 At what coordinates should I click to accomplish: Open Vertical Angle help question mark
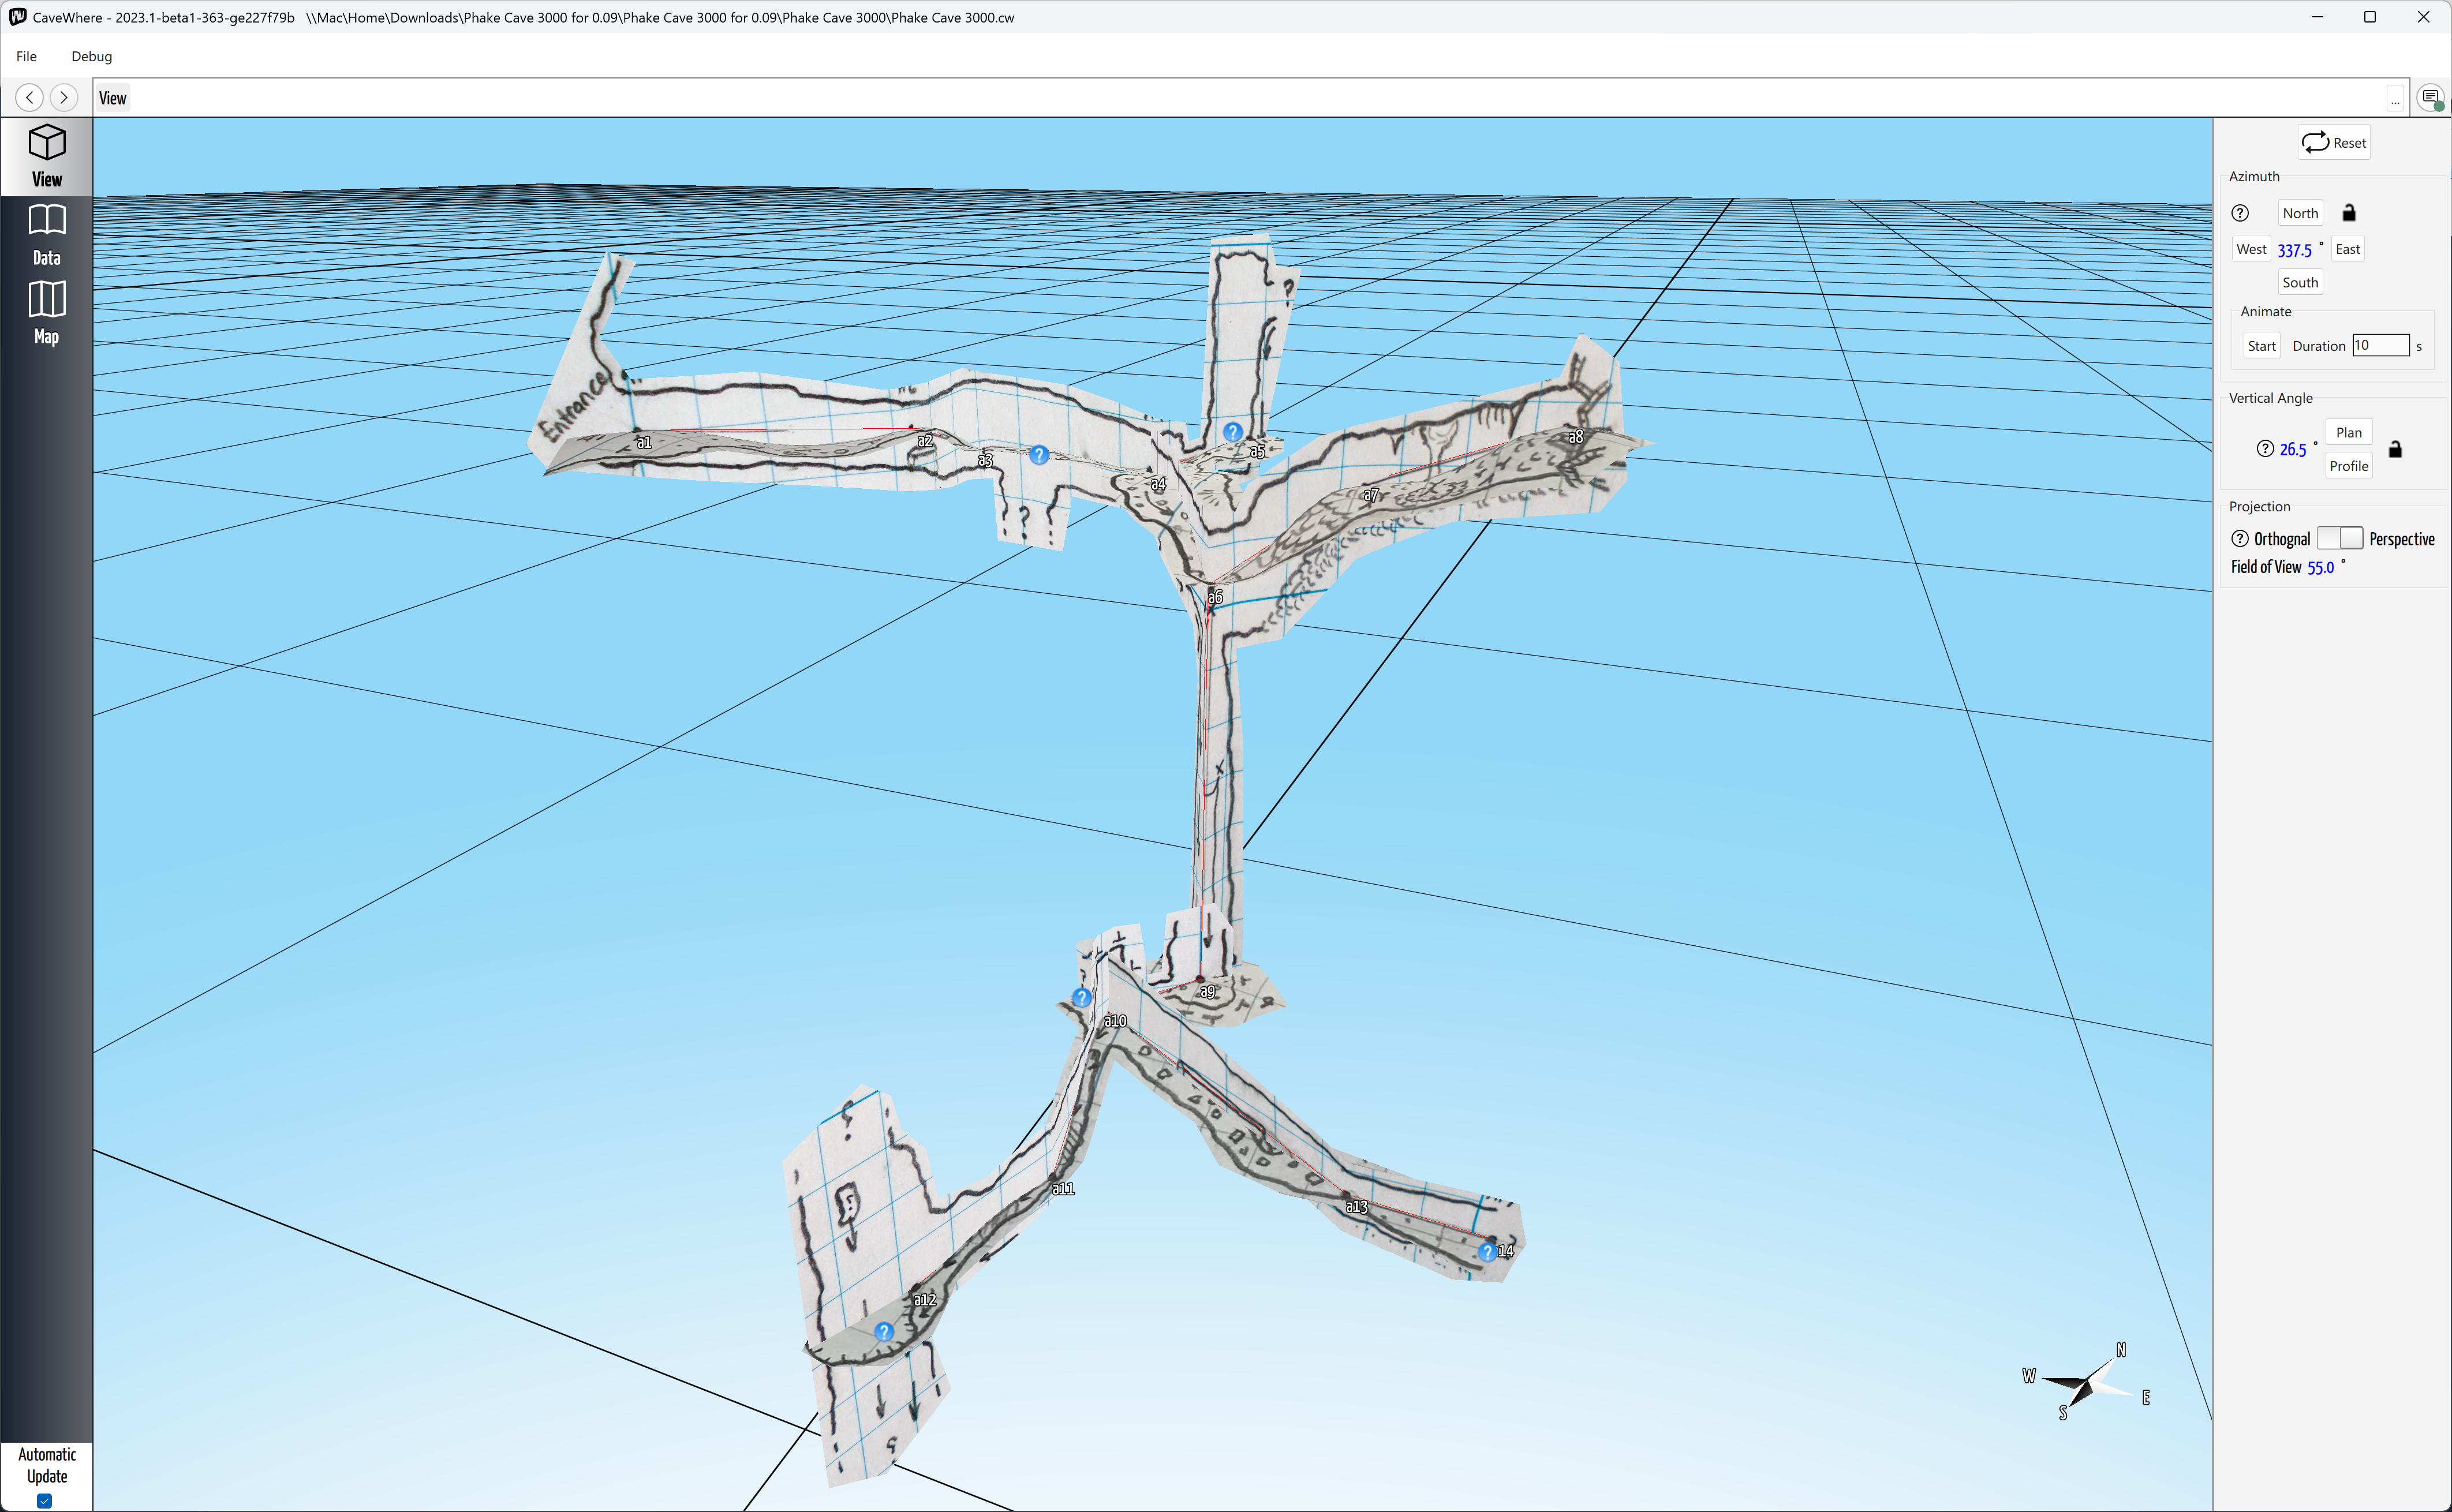click(2265, 449)
